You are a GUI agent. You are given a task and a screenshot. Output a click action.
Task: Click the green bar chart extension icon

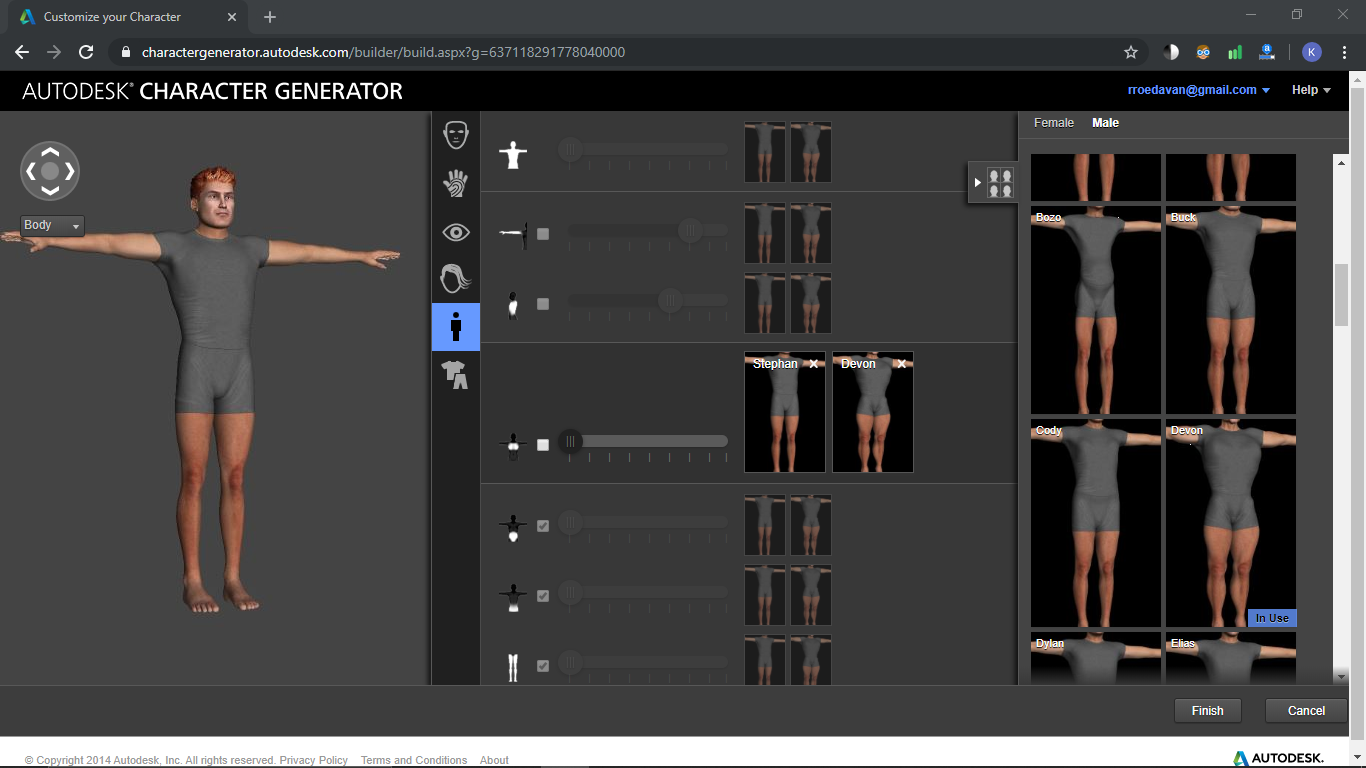[1235, 52]
